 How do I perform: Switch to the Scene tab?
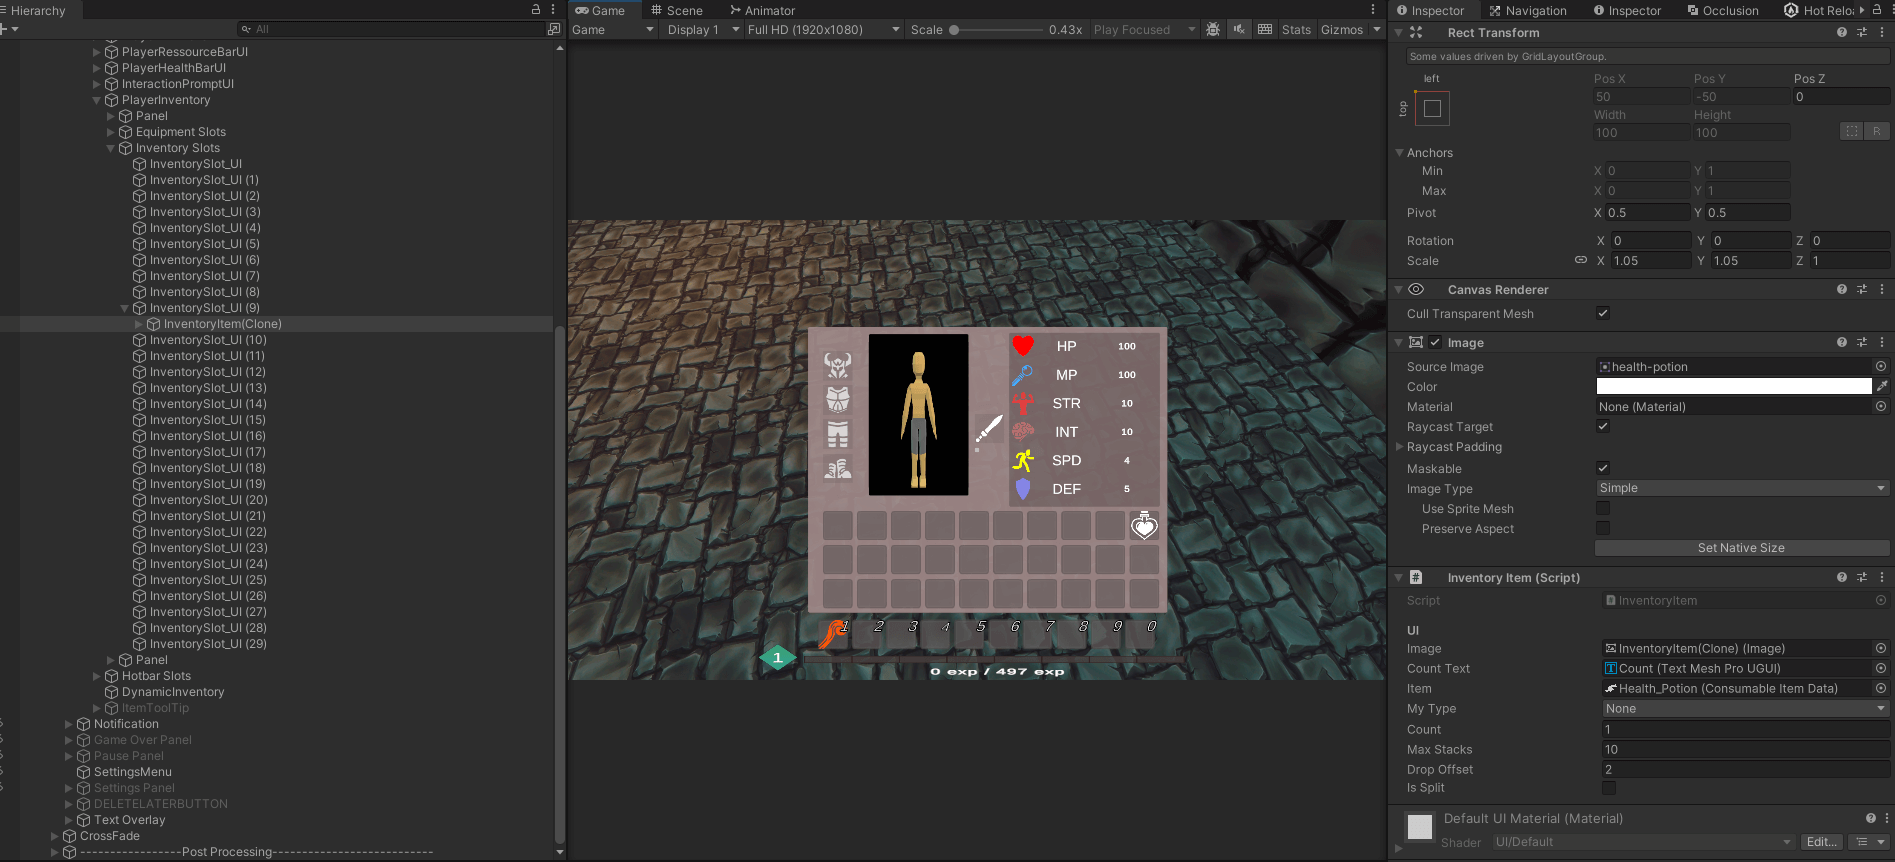coord(677,10)
